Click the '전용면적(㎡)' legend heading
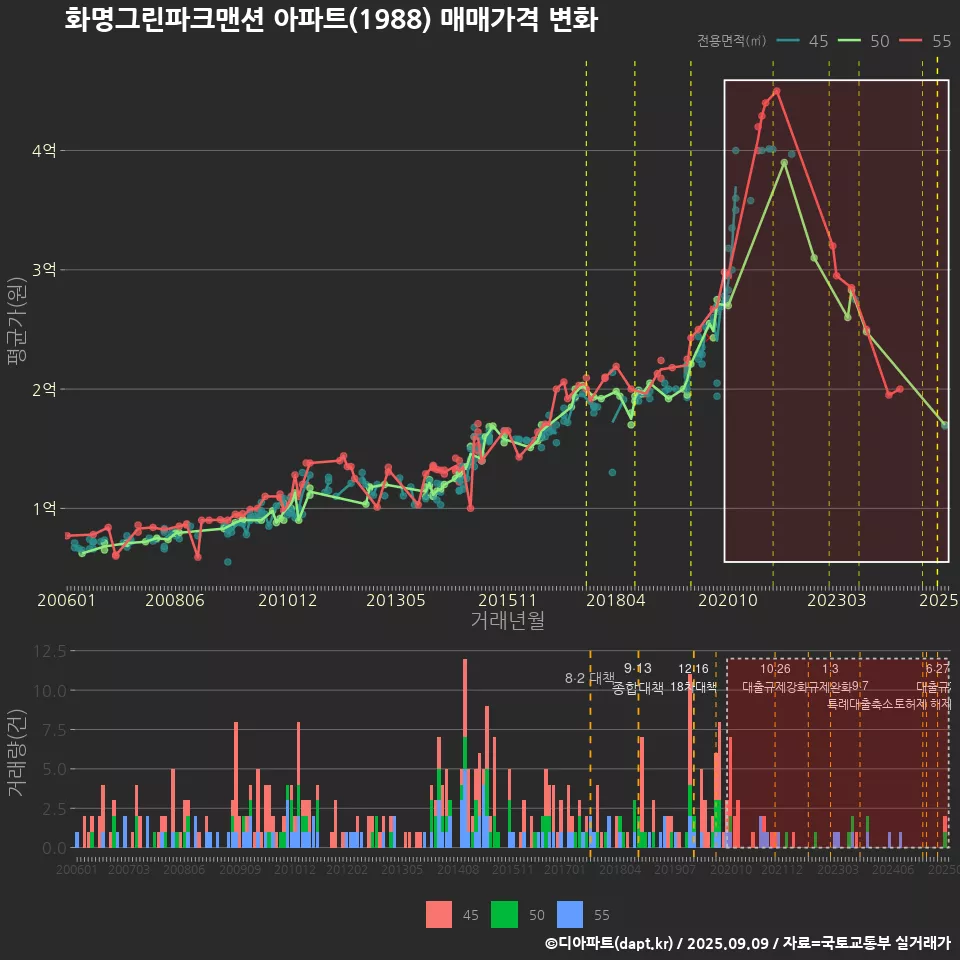Screen dimensions: 960x960 click(732, 41)
